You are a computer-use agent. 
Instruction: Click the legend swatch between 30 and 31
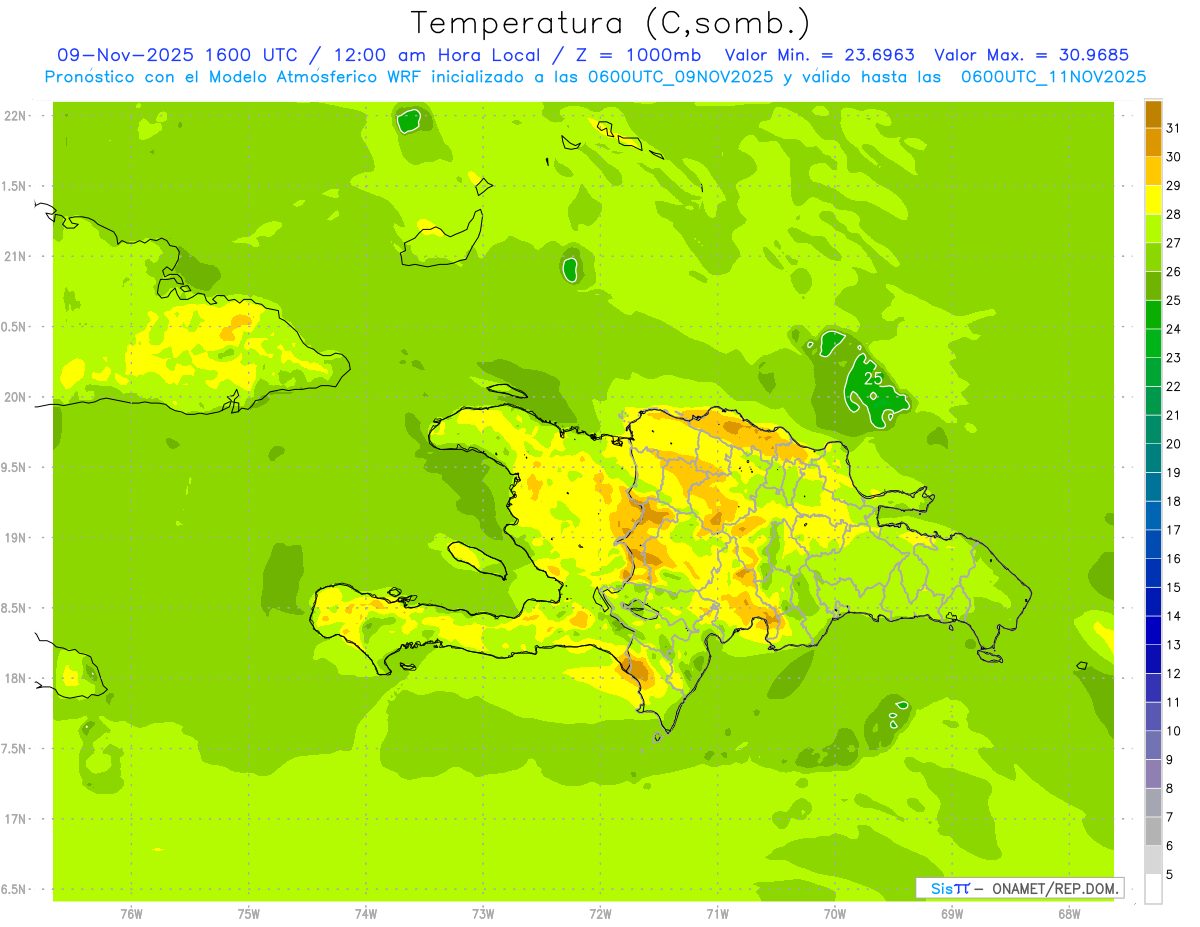click(1153, 142)
